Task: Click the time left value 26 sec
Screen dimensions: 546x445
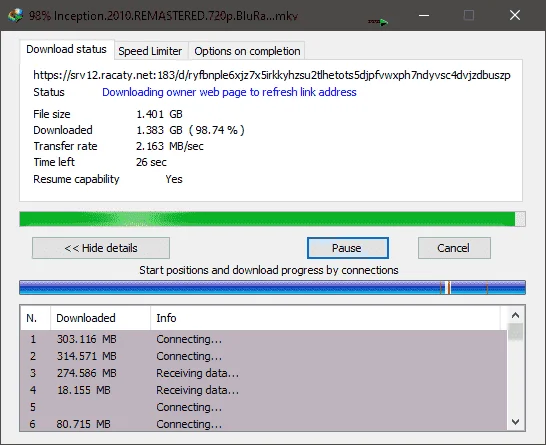Action: 151,162
